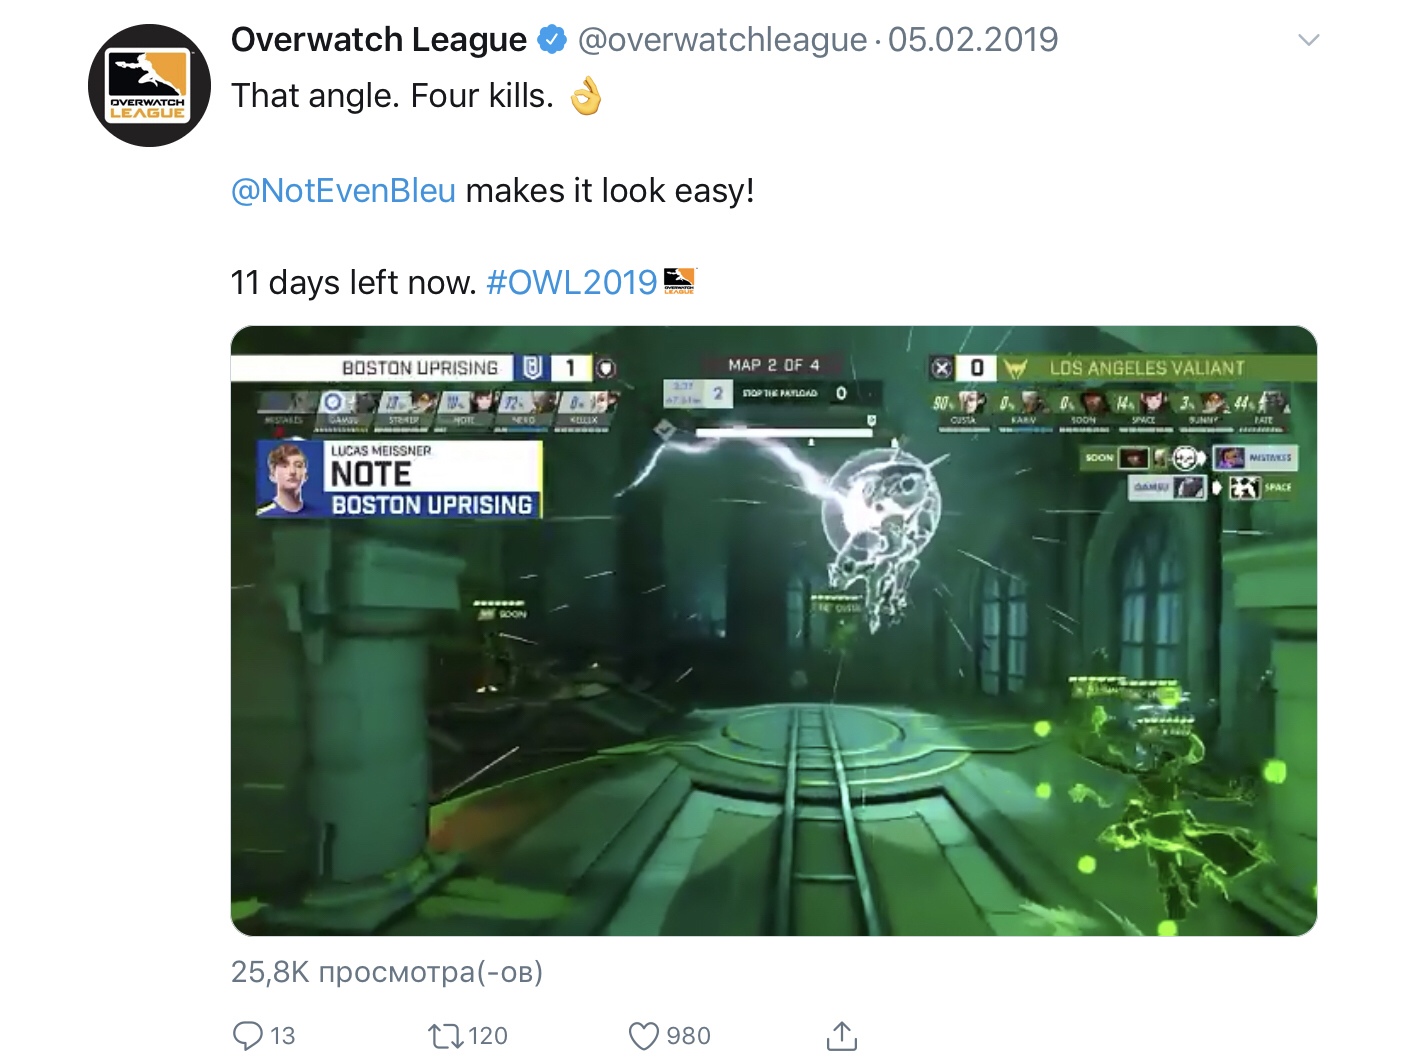Click the payload progress bar in video
Screen dimensions: 1413x1059
(x=784, y=433)
